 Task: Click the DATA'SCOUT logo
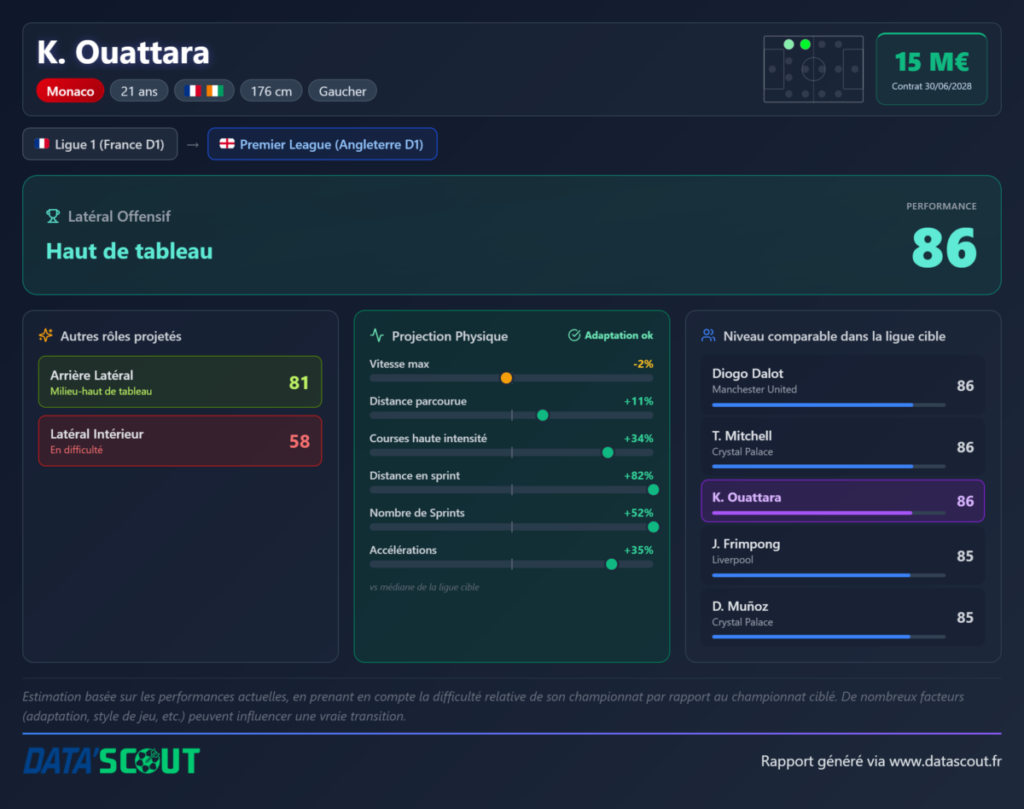pos(112,761)
